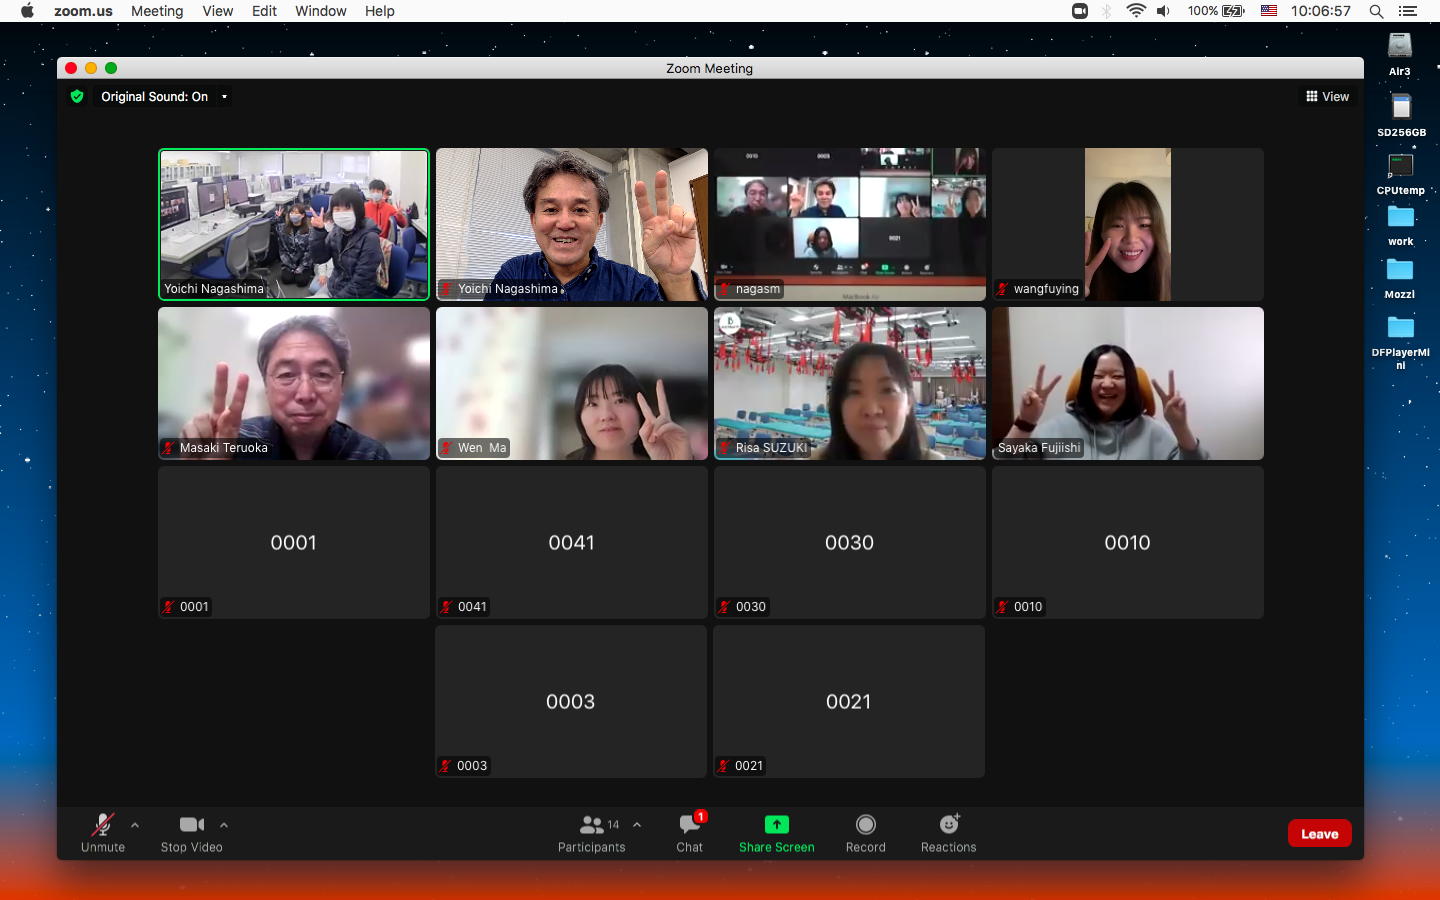Click the US flag input source icon
This screenshot has height=900, width=1440.
point(1269,11)
